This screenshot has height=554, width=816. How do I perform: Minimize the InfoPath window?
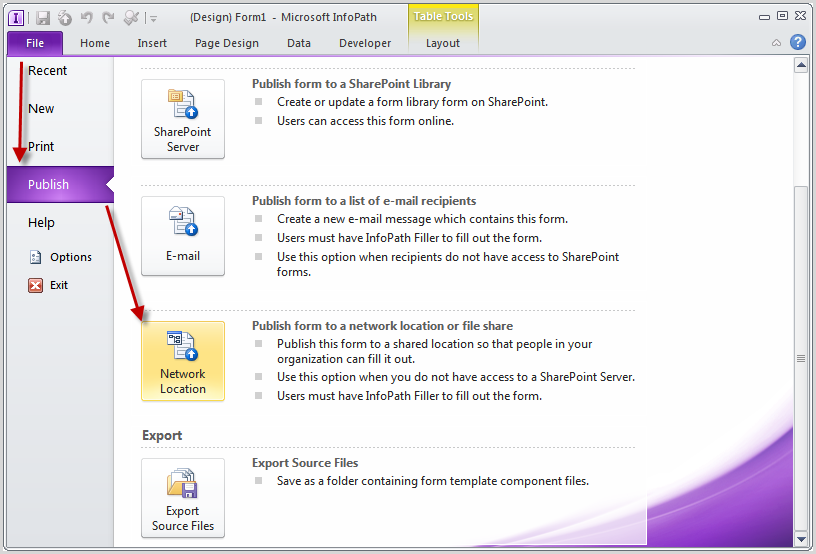click(x=764, y=17)
